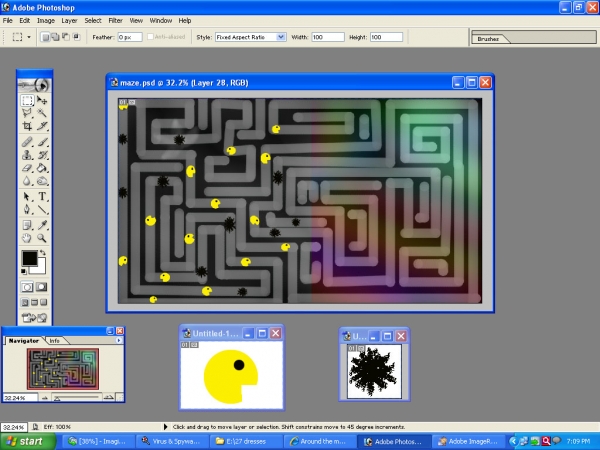The height and width of the screenshot is (450, 600).
Task: Click the Navigator zoom in large mountains icon
Action: 109,398
